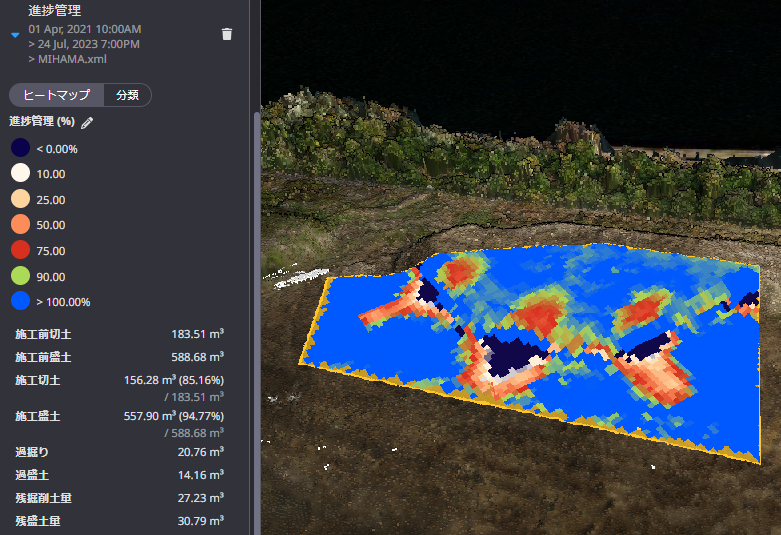Screen dimensions: 781x535
Task: Click the left panel vertical scrollbar
Action: pyautogui.click(x=255, y=300)
